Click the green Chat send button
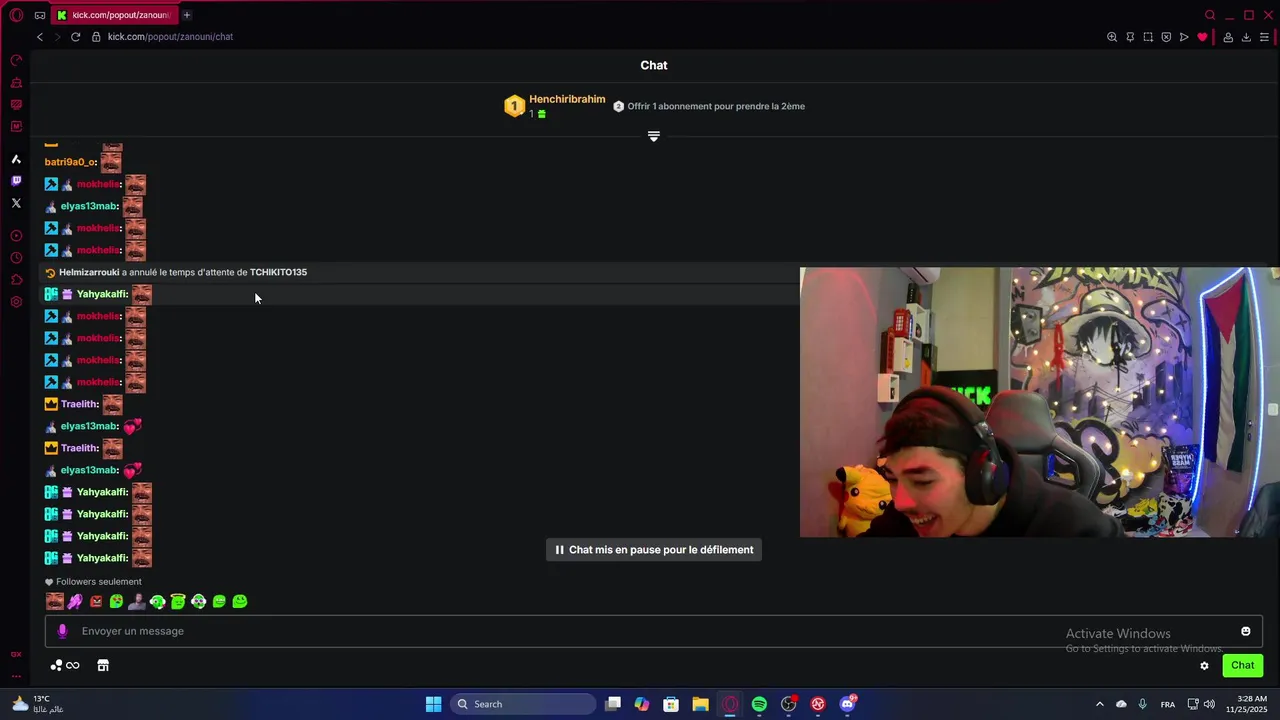 click(x=1243, y=665)
